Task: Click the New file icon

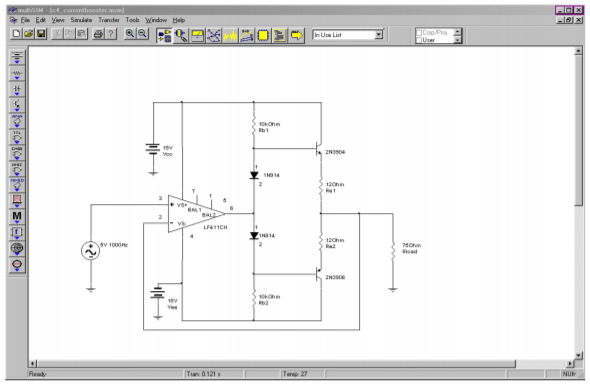Action: coord(16,34)
